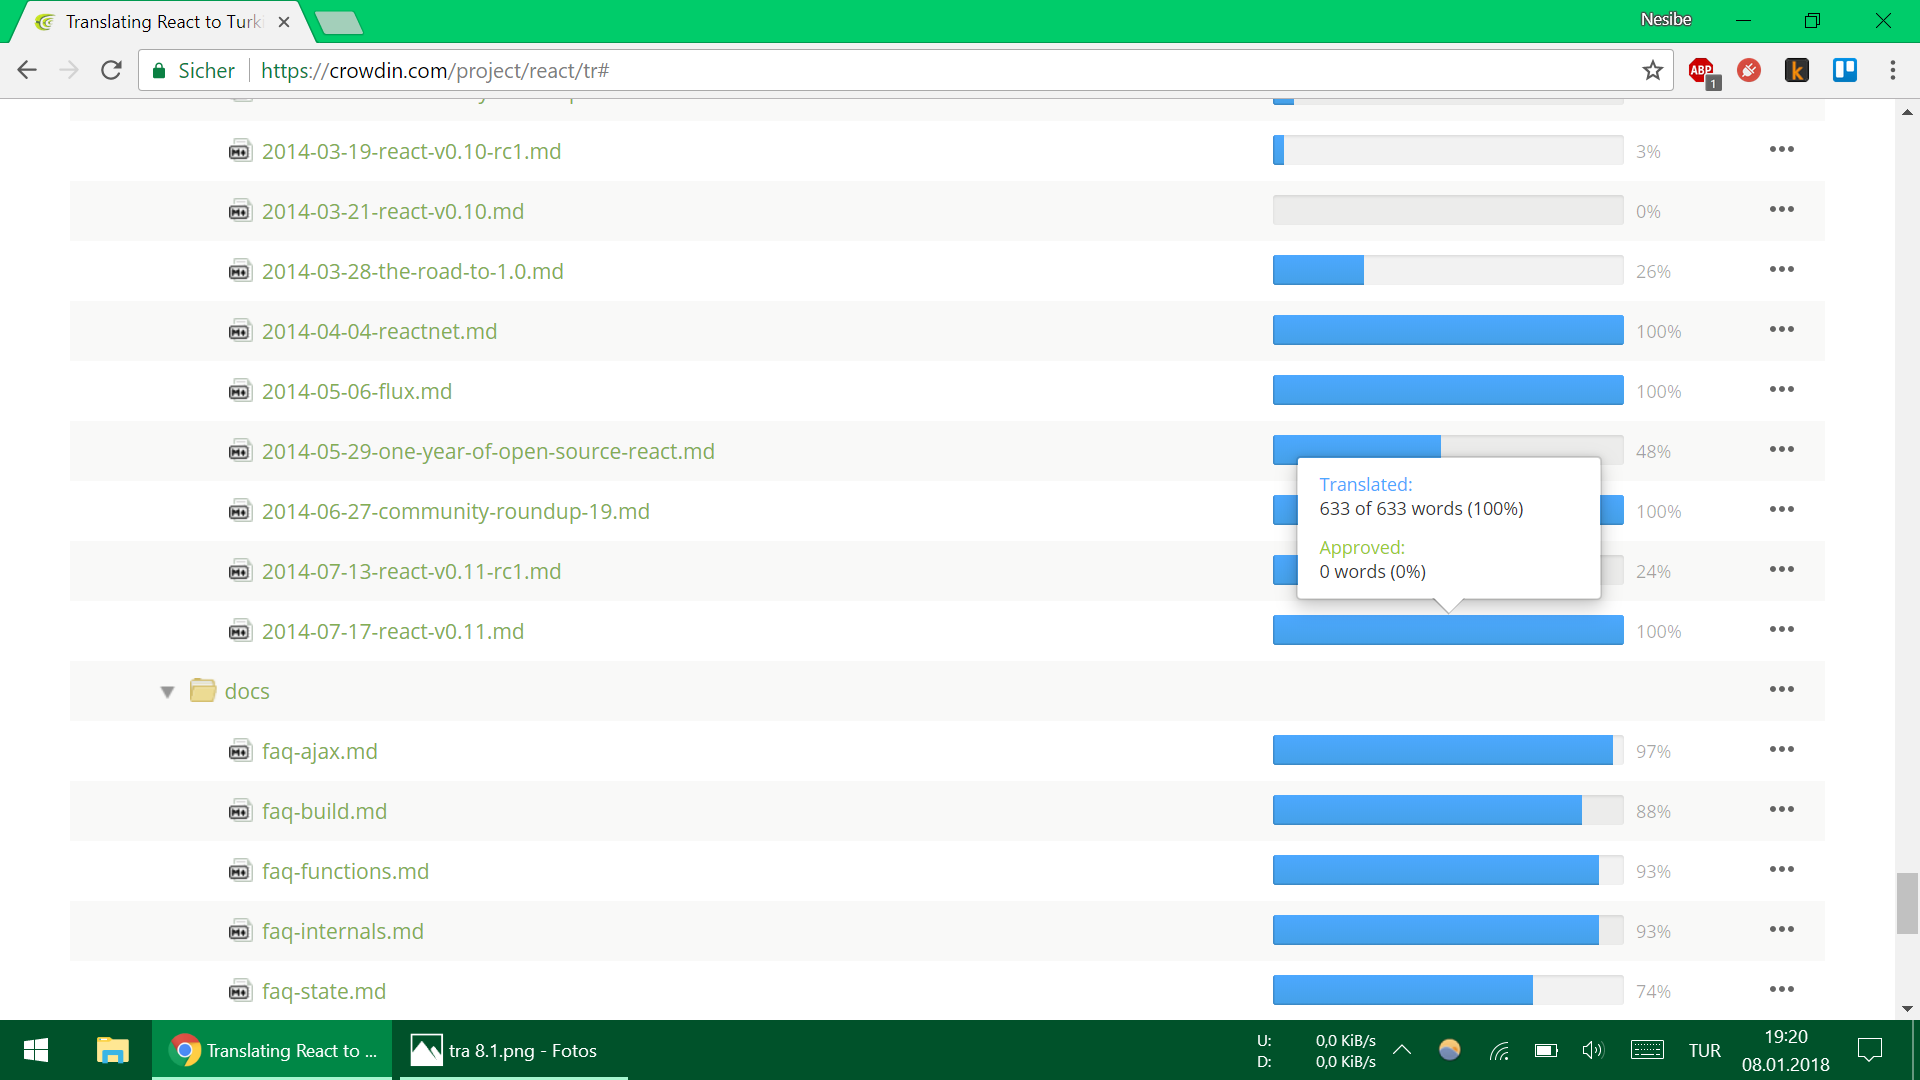Click the markdown icon of 2014-04-04-reactnet.md
The image size is (1920, 1080).
point(240,331)
